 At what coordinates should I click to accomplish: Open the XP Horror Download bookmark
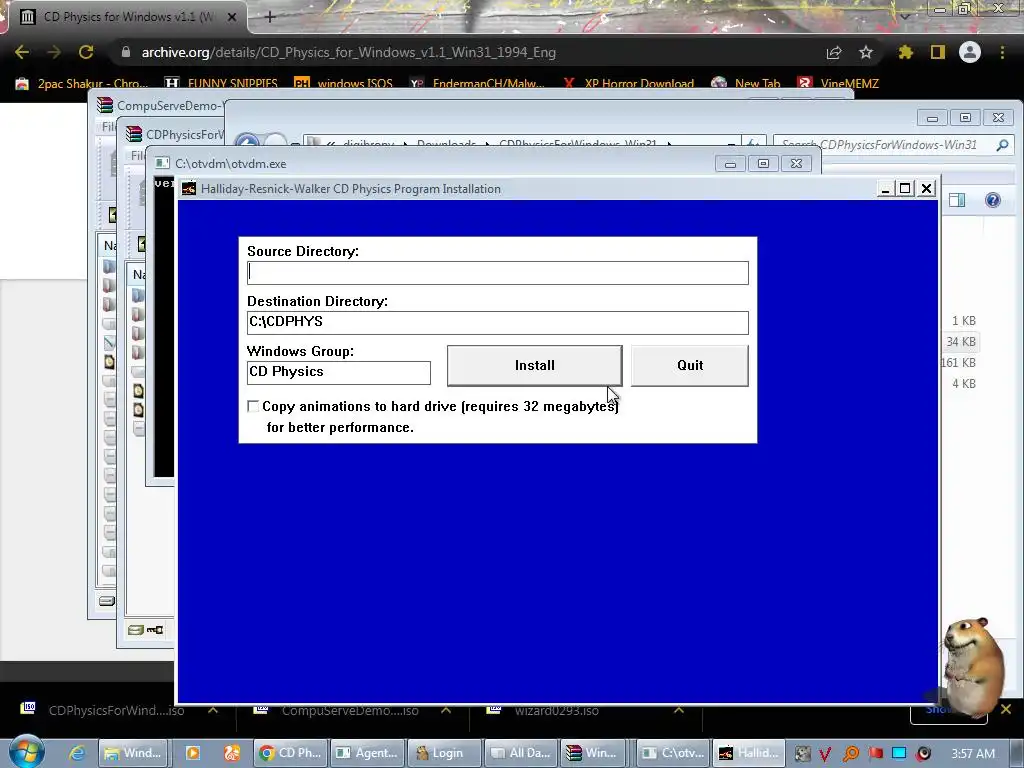(628, 84)
